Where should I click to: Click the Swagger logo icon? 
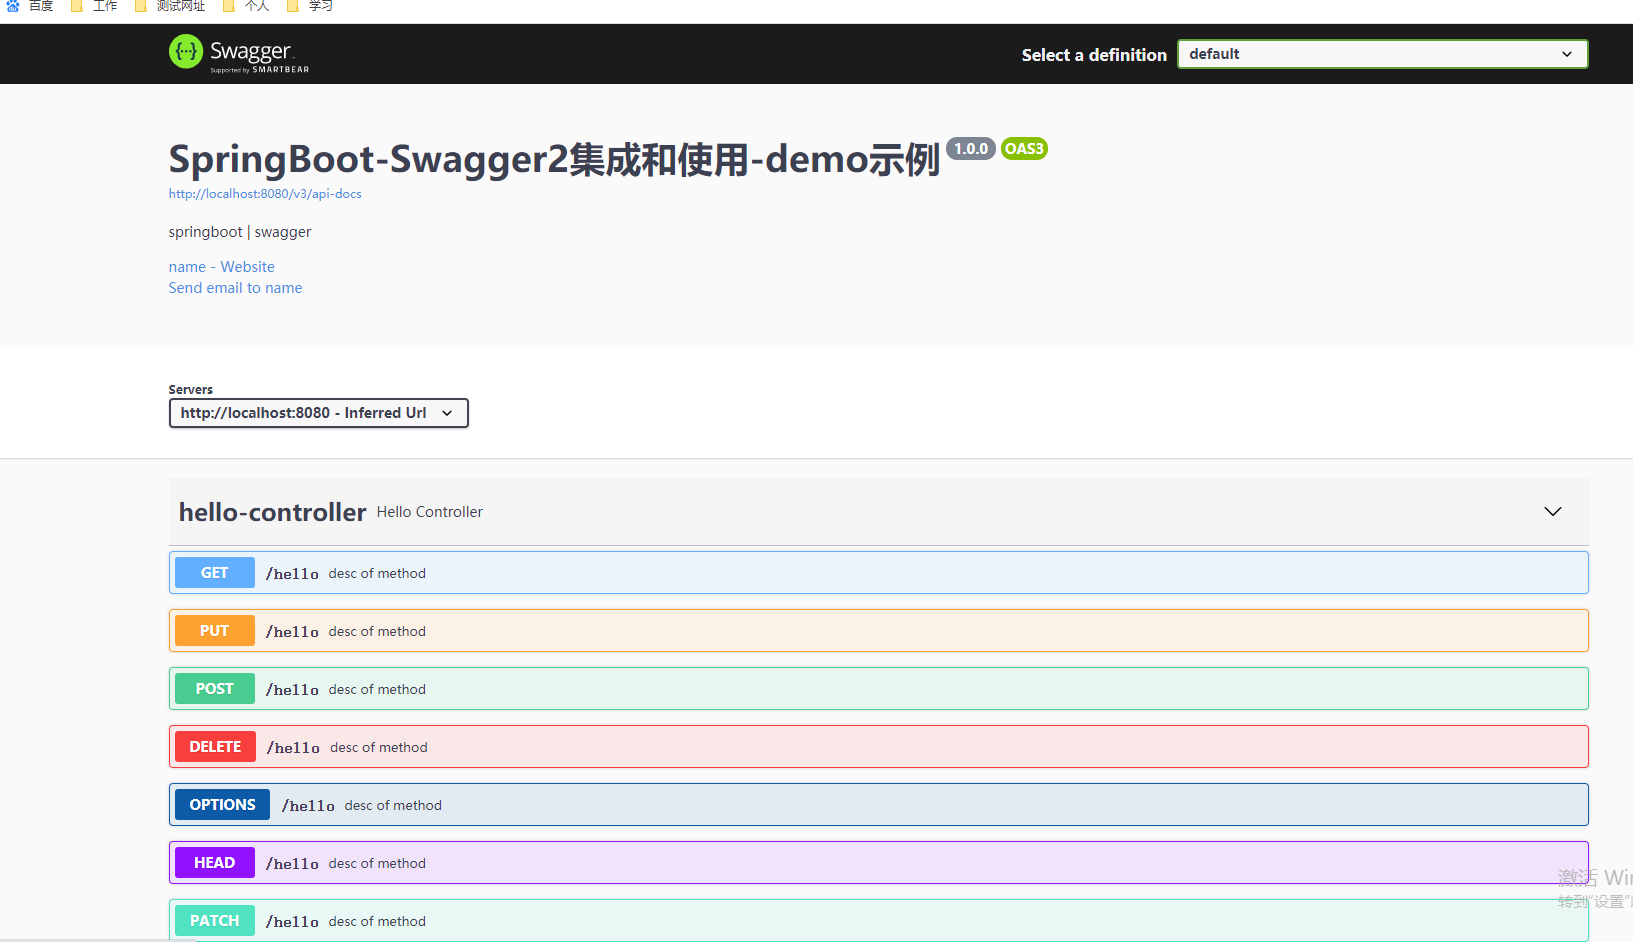(x=186, y=51)
